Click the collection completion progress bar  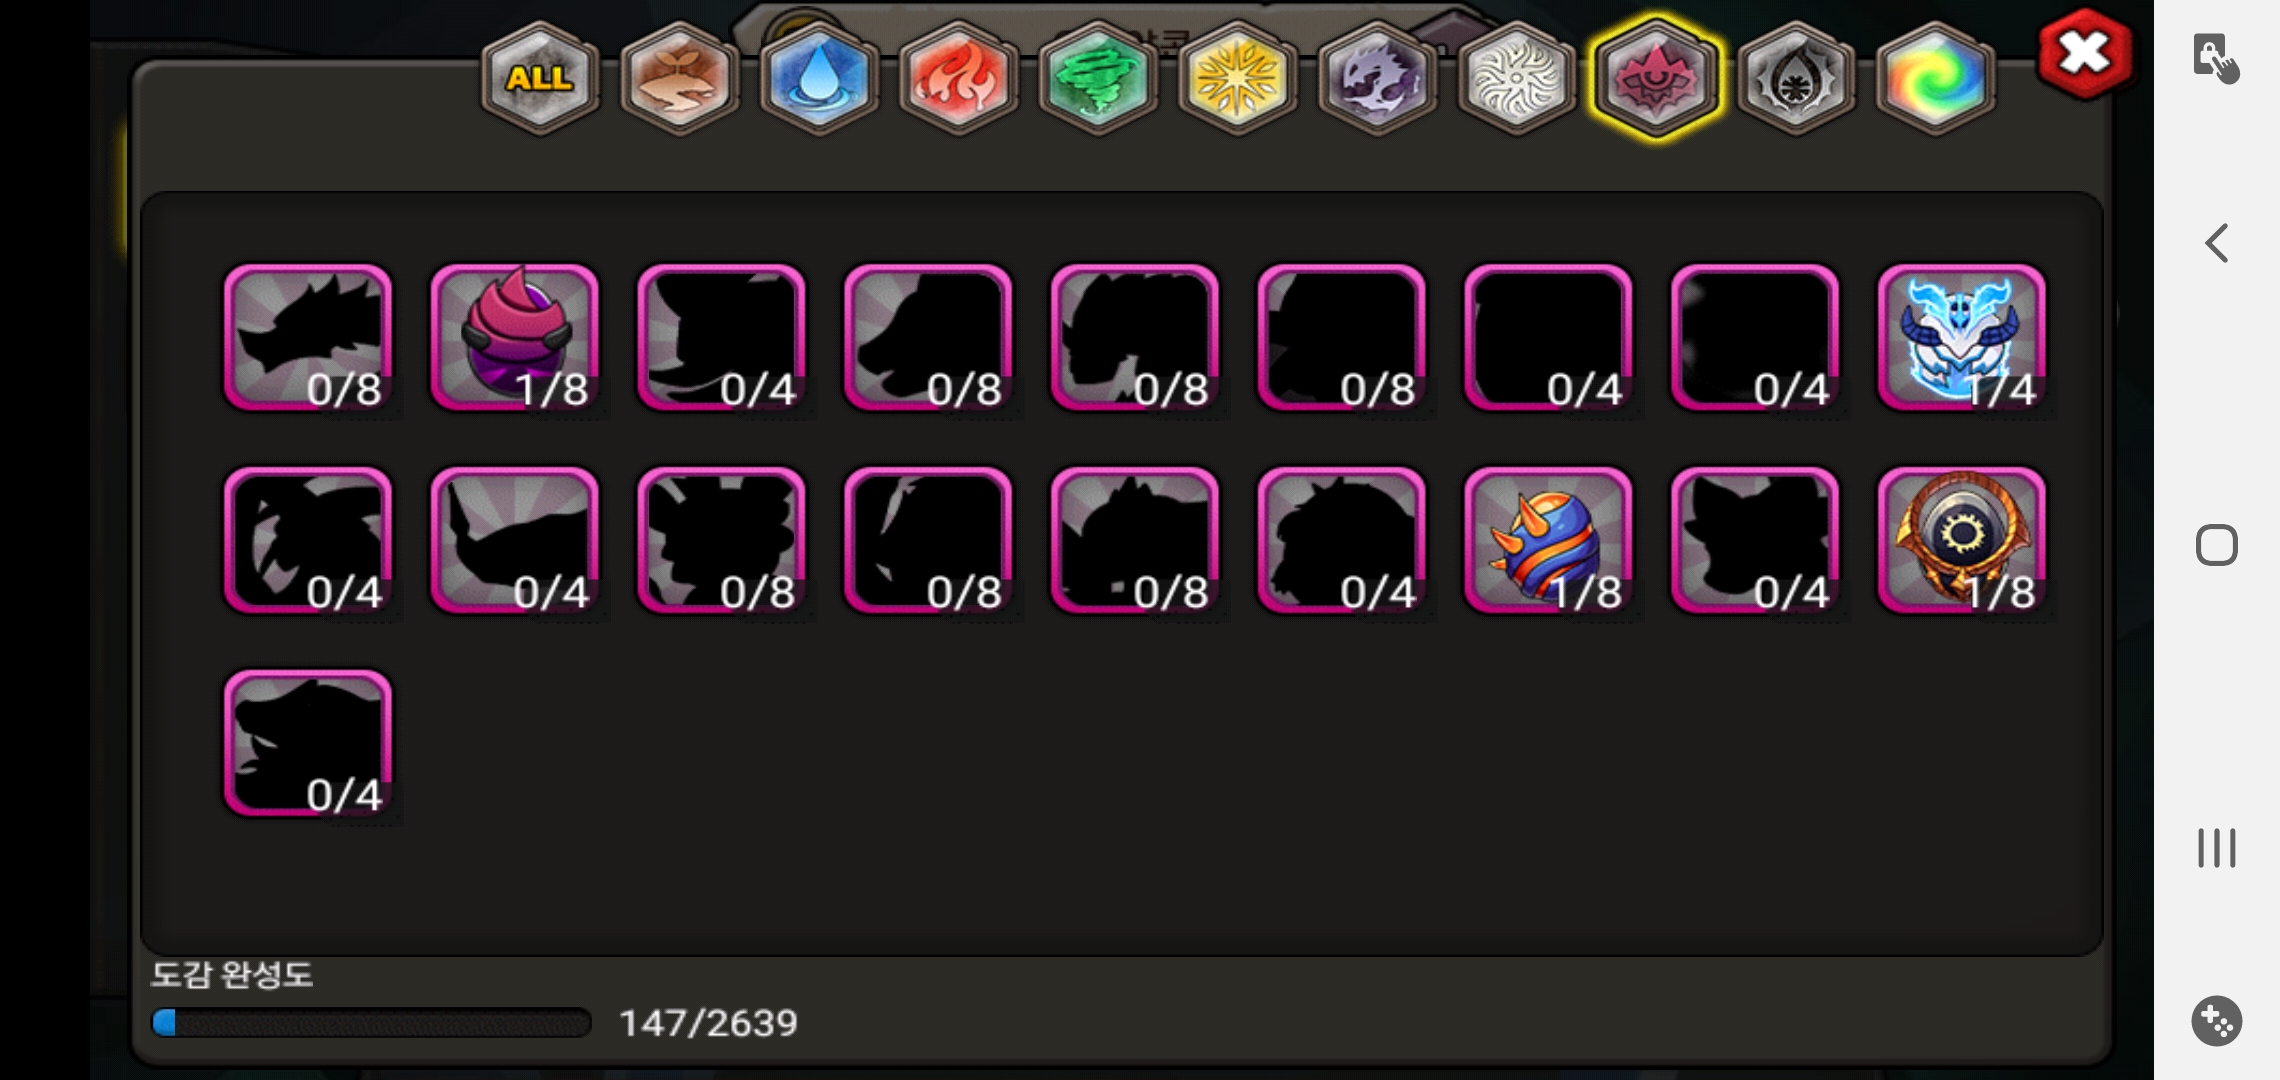pos(371,1022)
